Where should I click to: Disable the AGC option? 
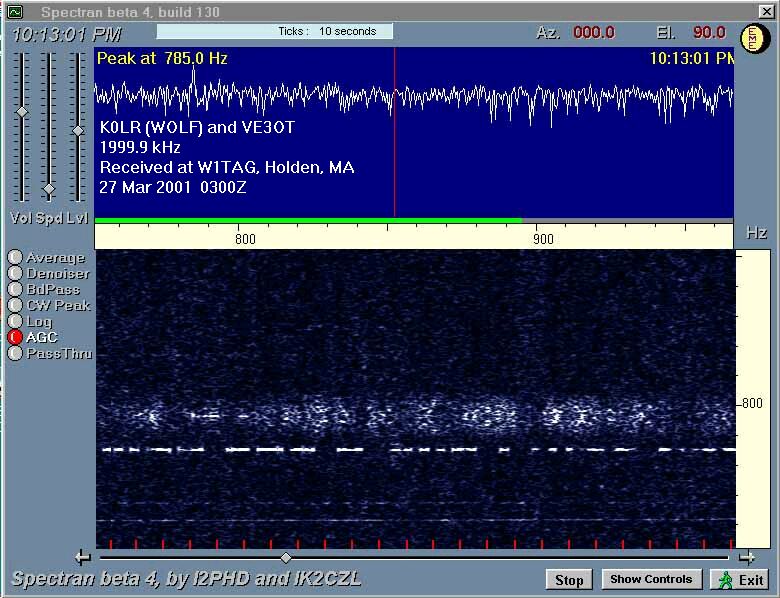click(15, 338)
